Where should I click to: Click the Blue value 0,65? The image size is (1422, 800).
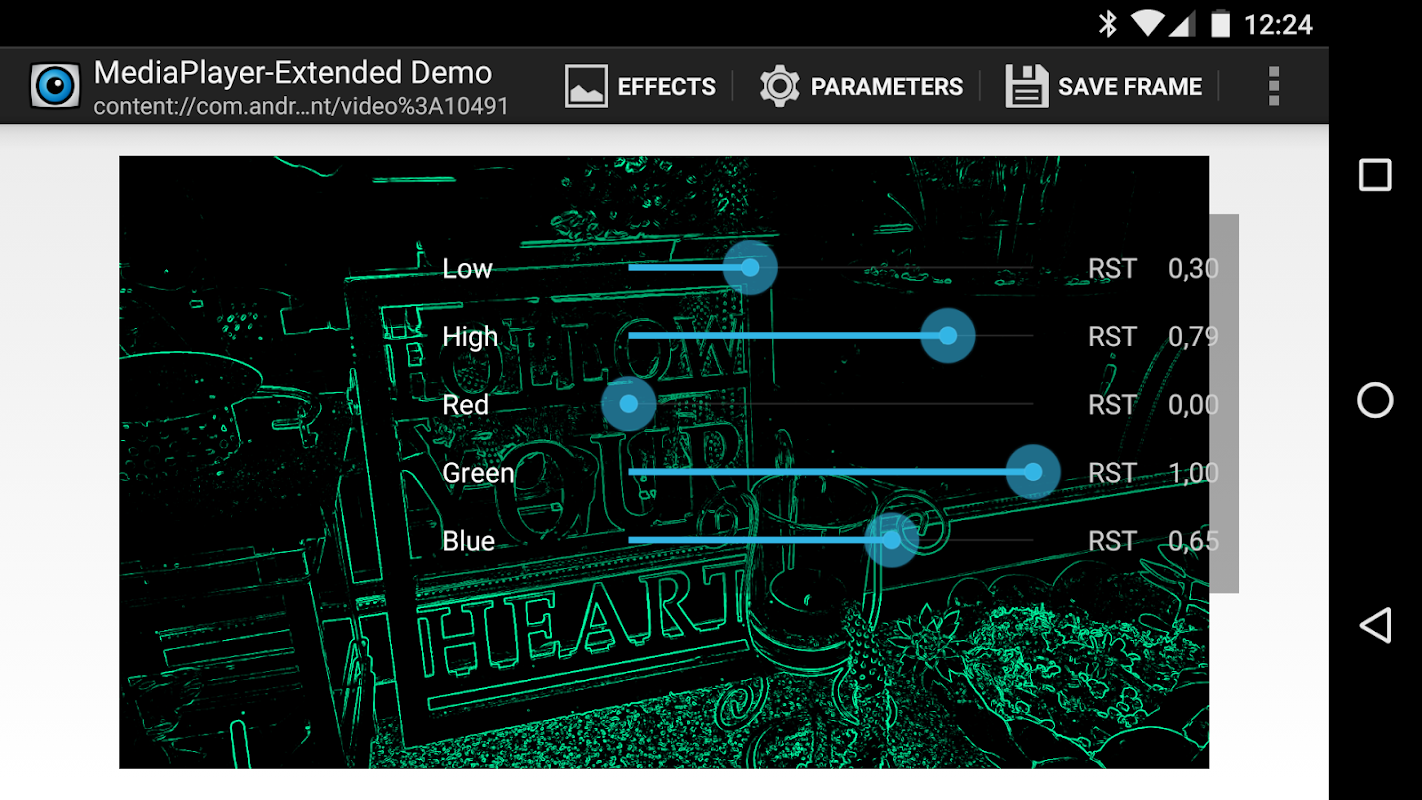coord(1193,541)
